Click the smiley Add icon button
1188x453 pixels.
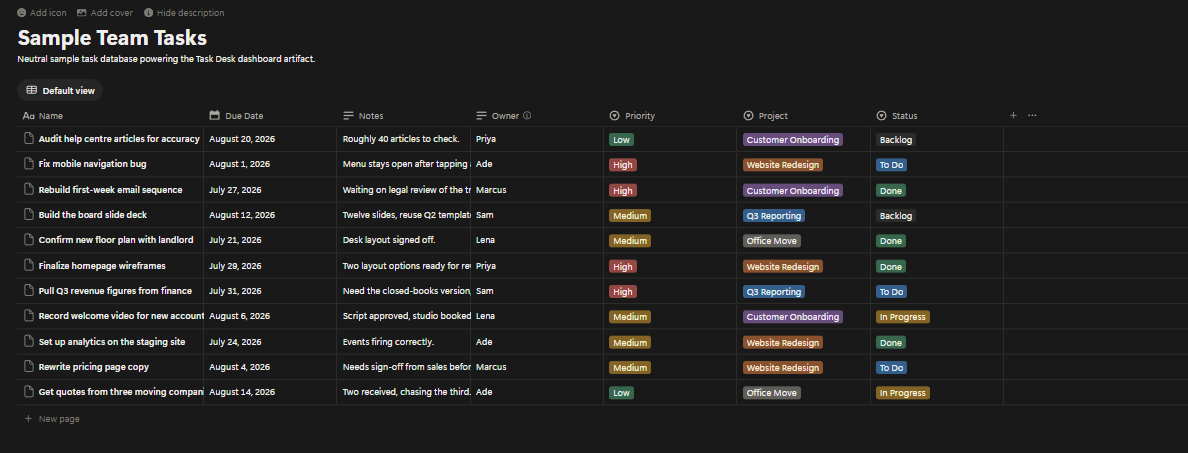[21, 13]
